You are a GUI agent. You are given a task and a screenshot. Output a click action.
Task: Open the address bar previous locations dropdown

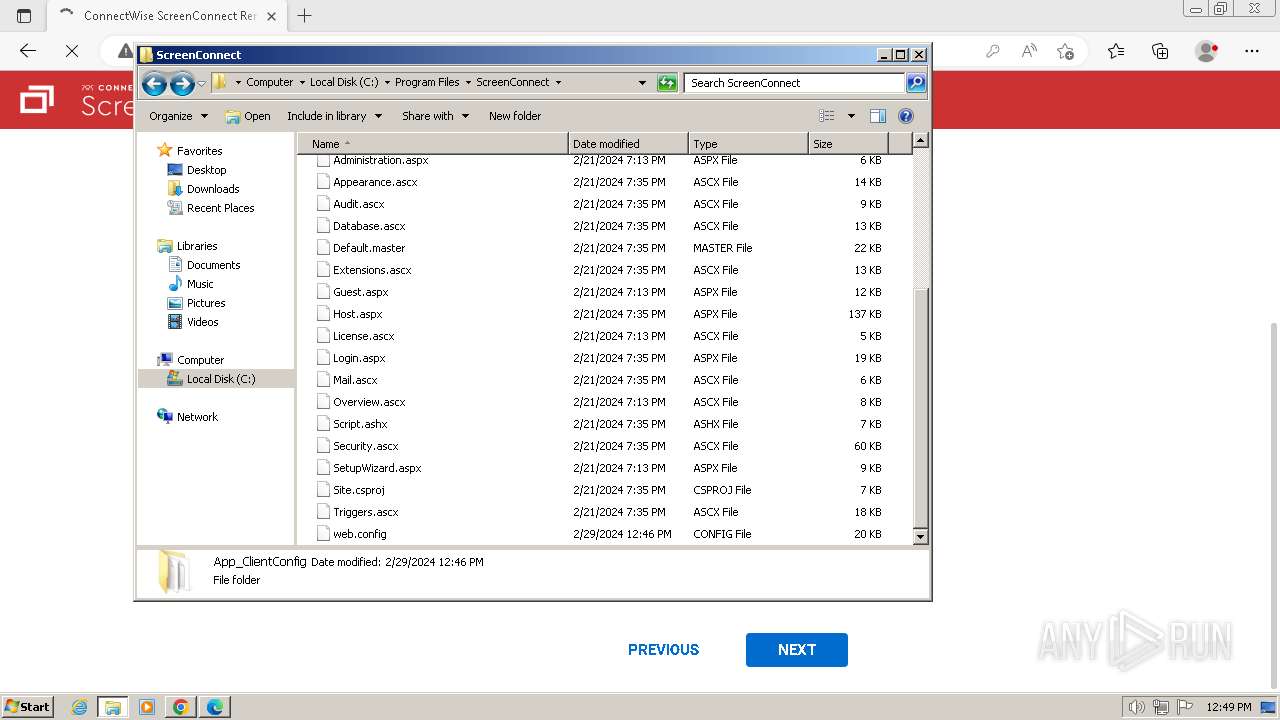click(x=642, y=83)
